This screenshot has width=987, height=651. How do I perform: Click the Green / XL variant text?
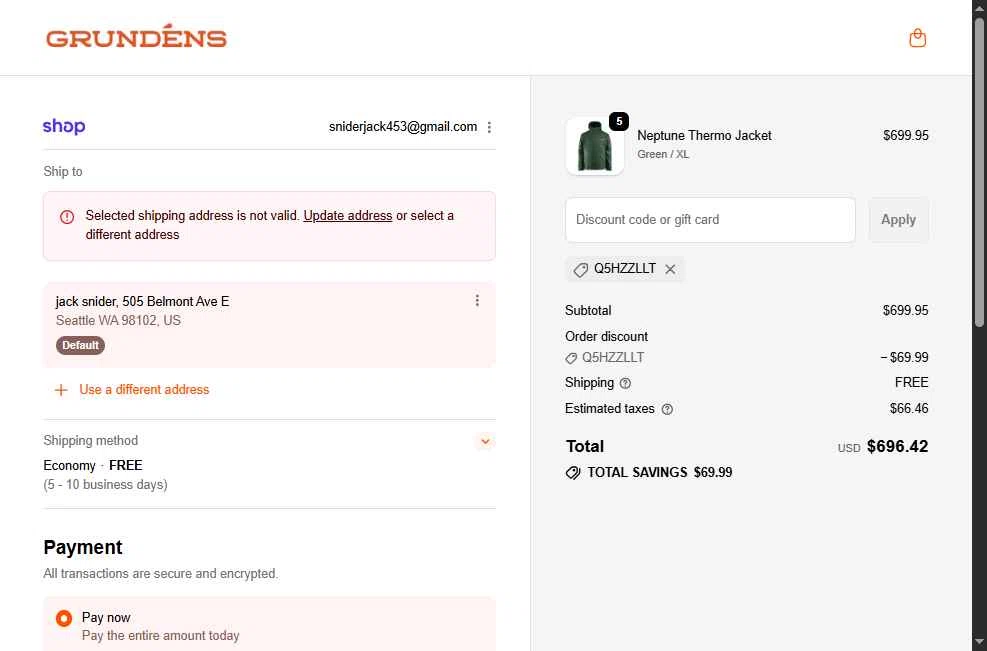[663, 154]
